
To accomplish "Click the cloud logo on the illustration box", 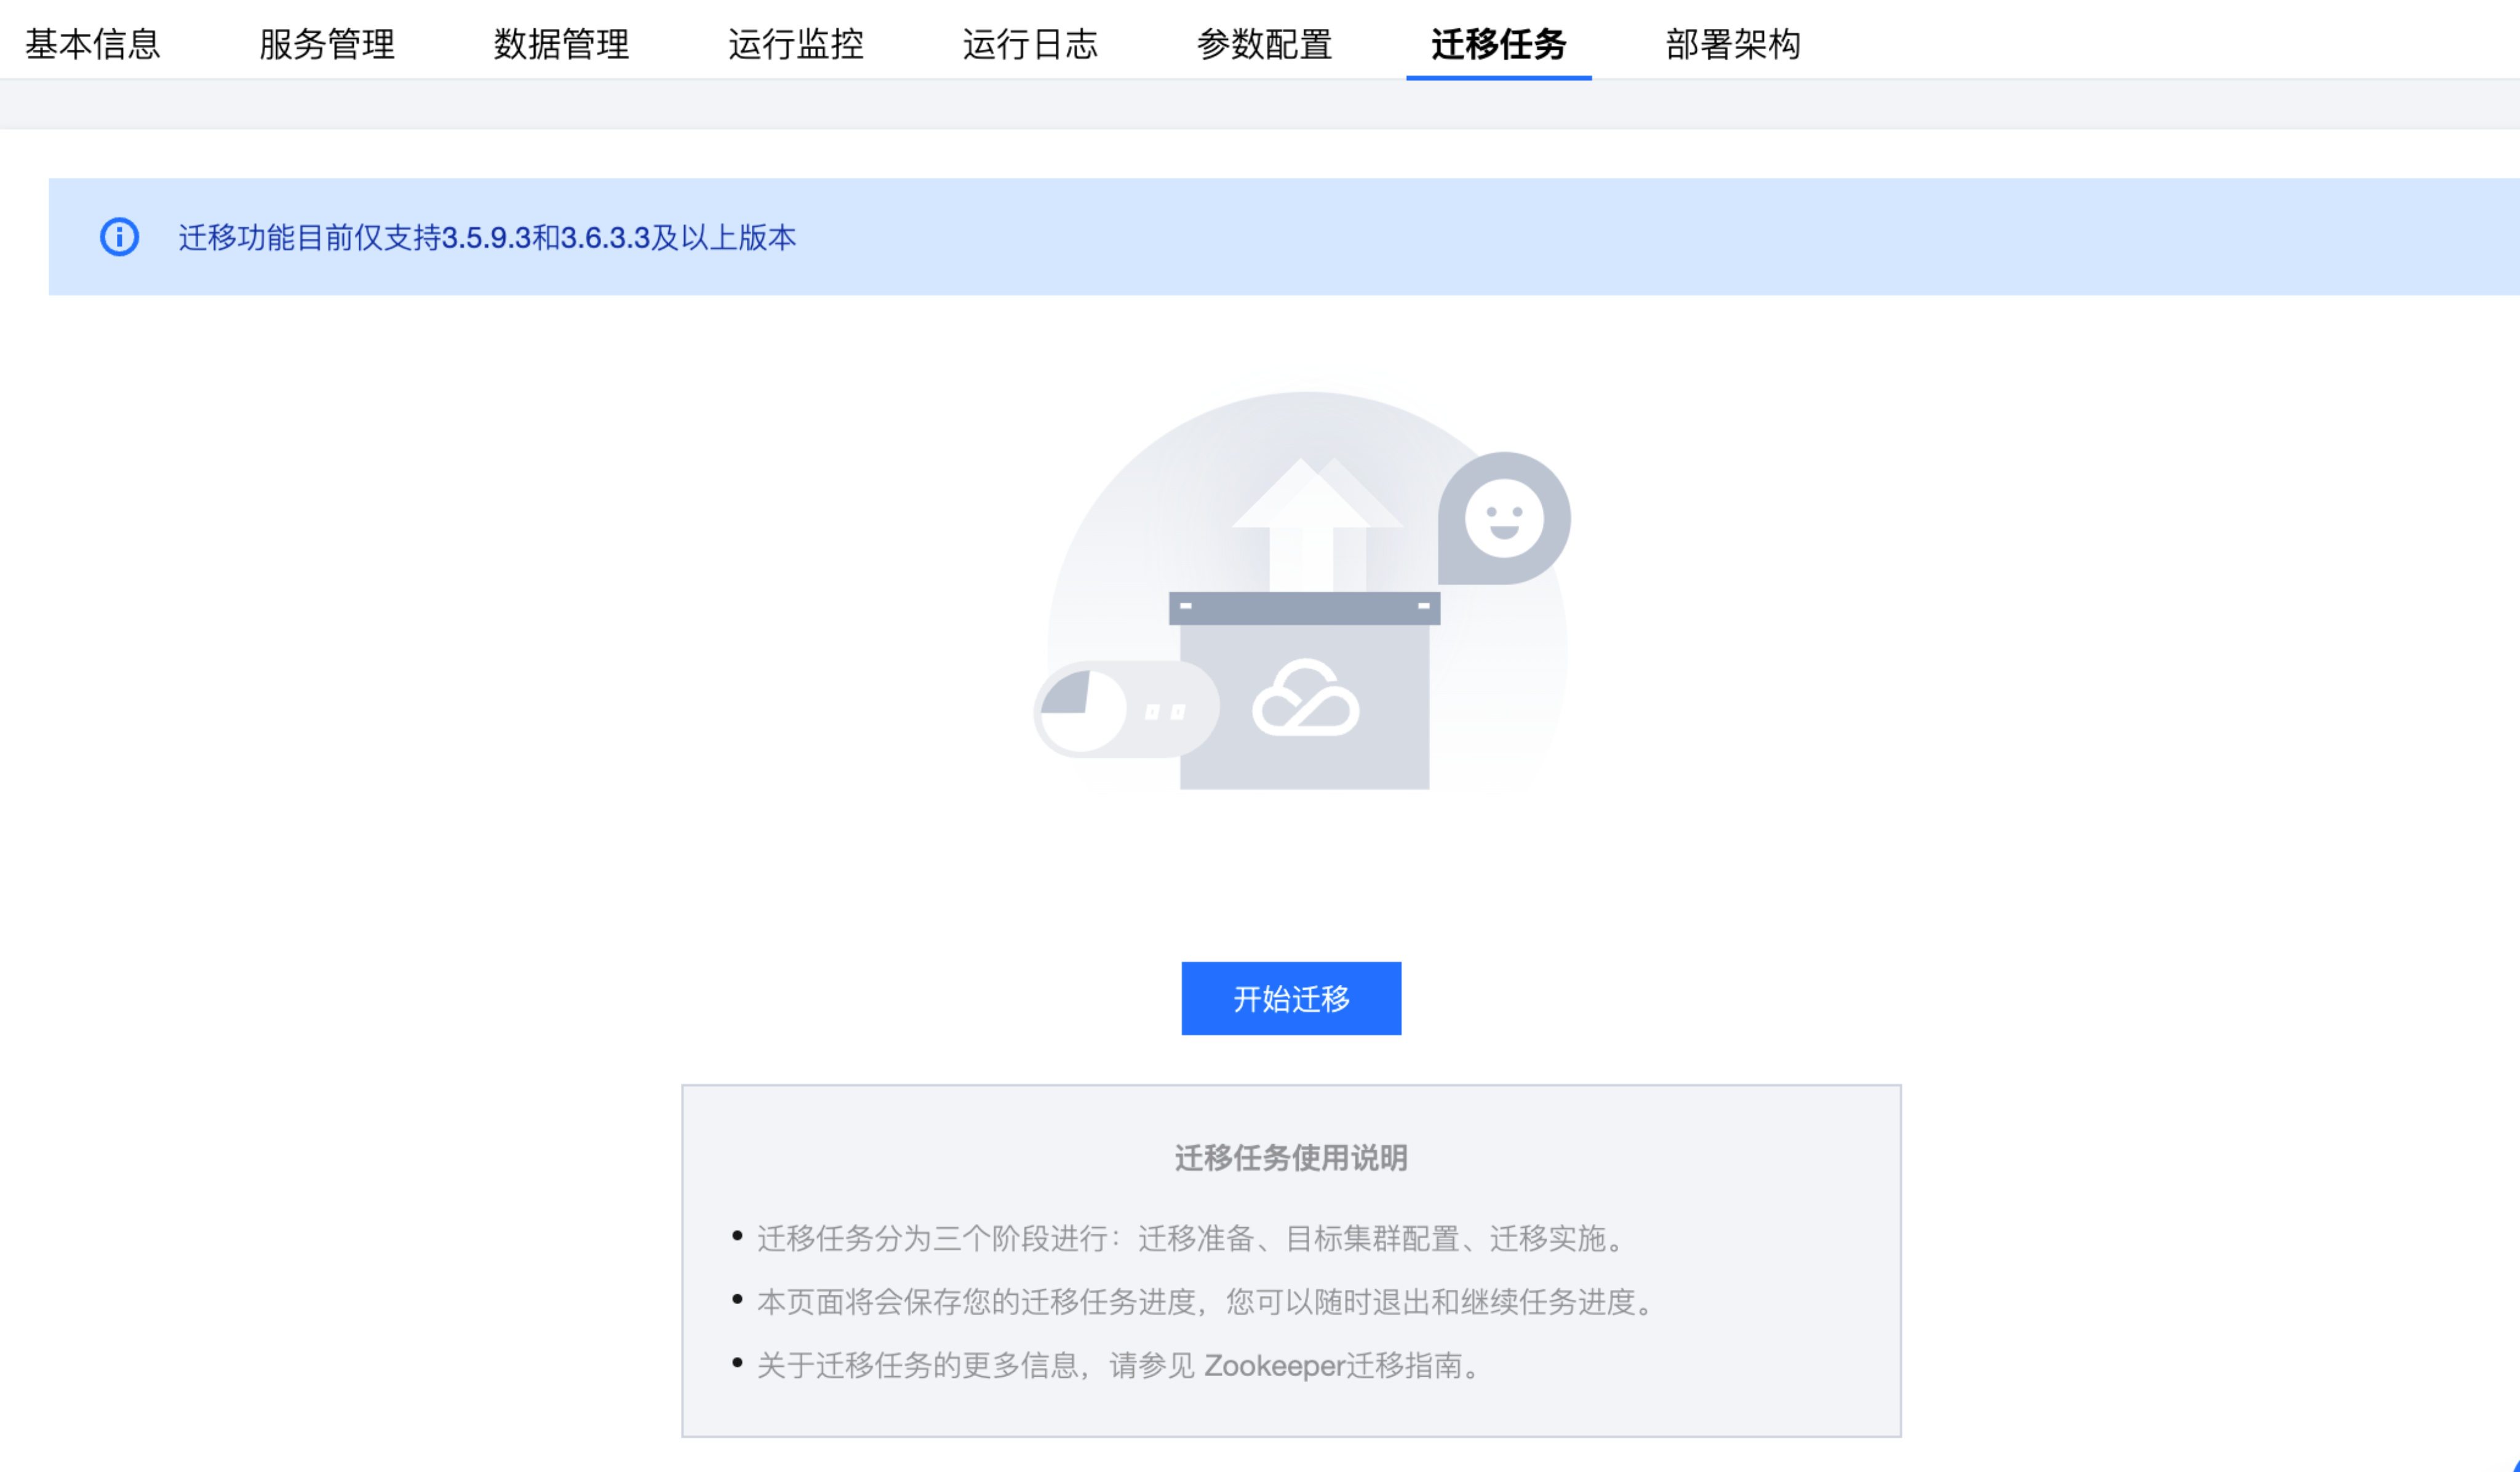I will tap(1305, 698).
